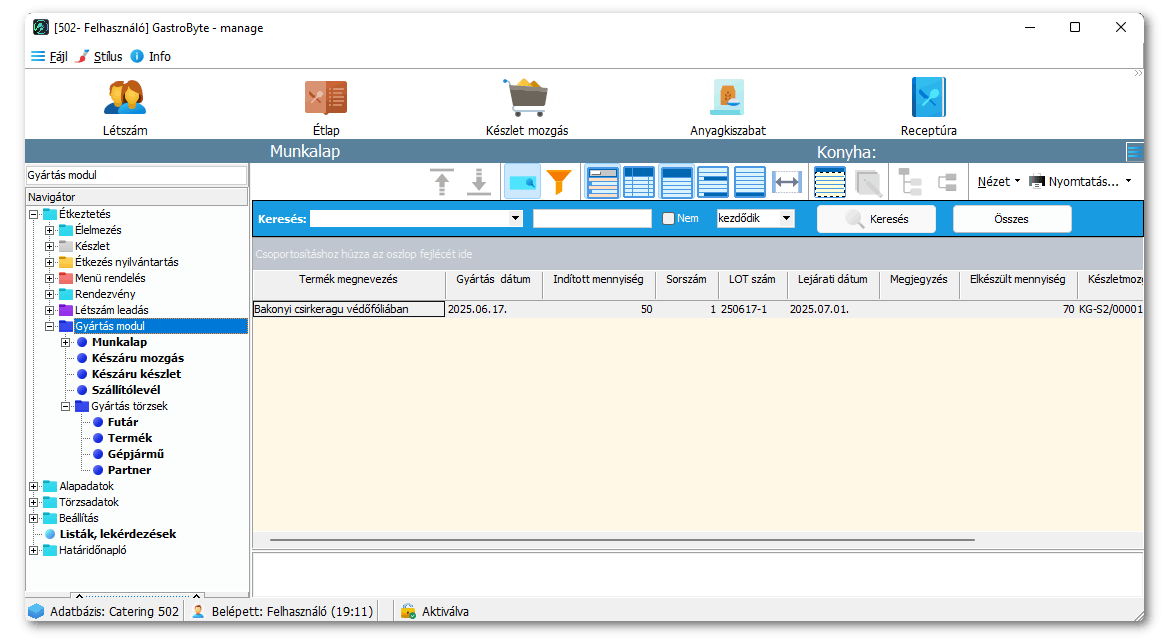
Task: Click the Összes button
Action: (1011, 219)
